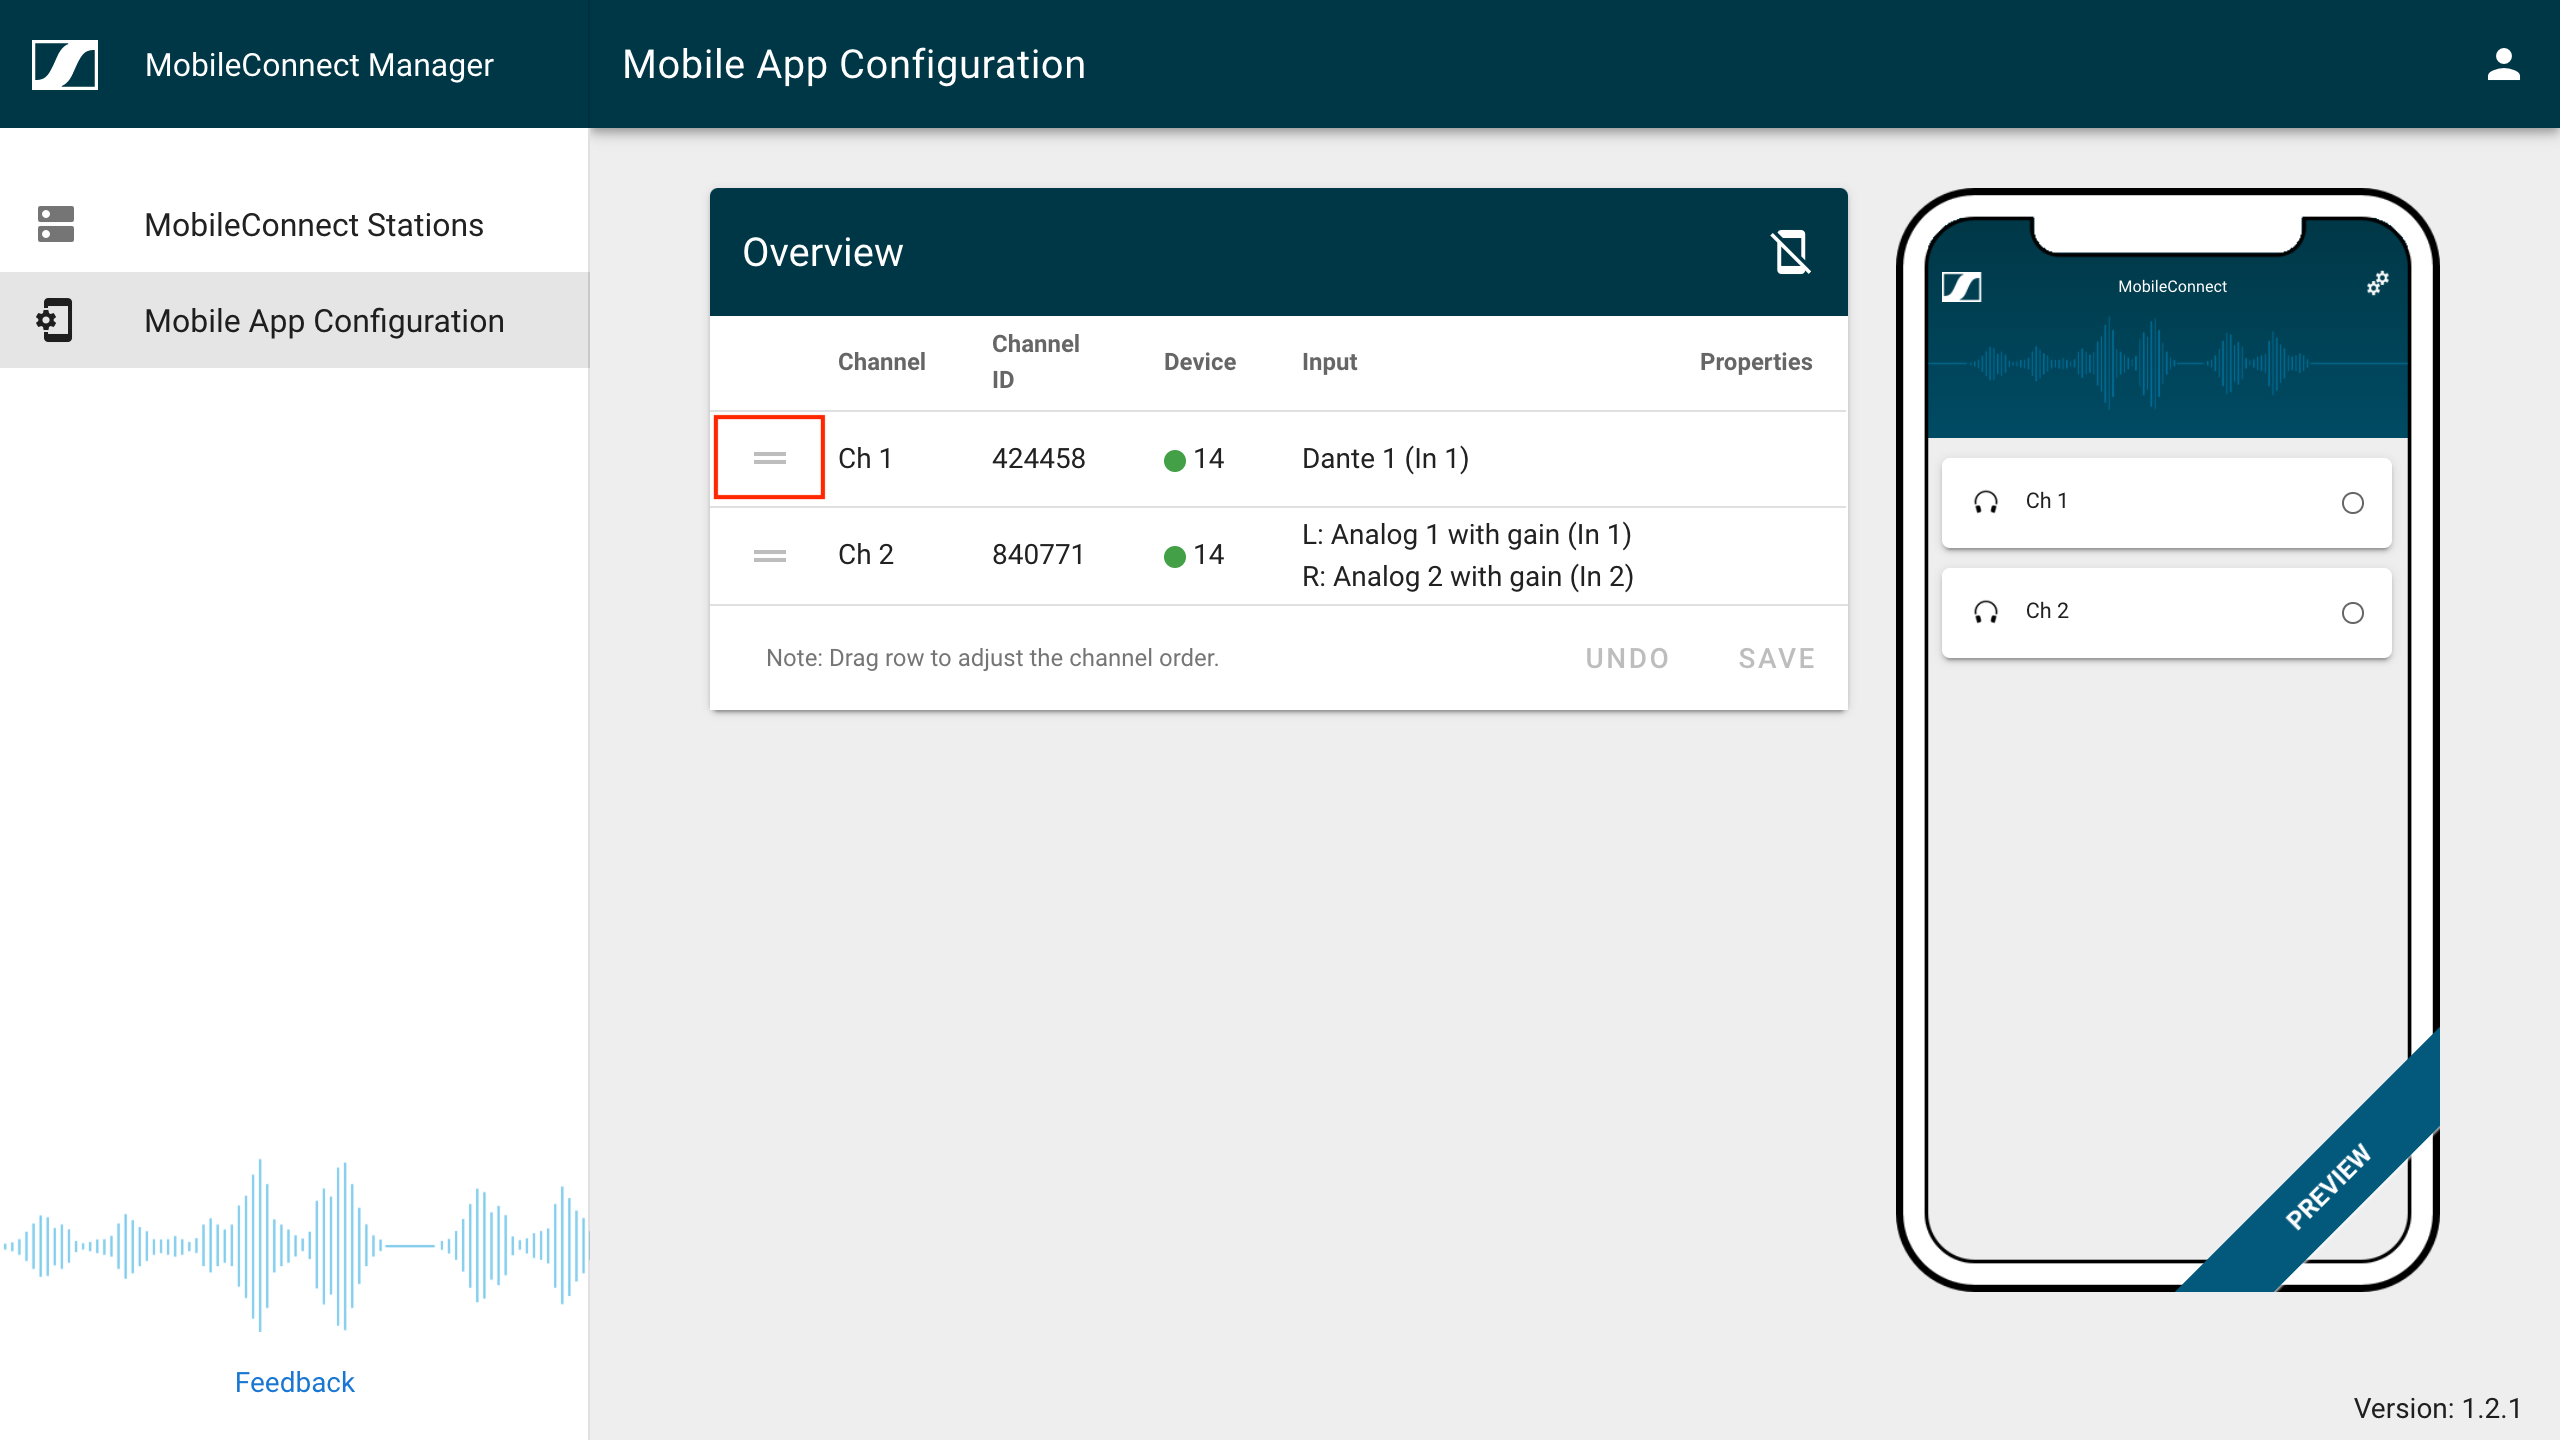Click the Device column header
Viewport: 2560px width, 1440px height.
tap(1200, 362)
